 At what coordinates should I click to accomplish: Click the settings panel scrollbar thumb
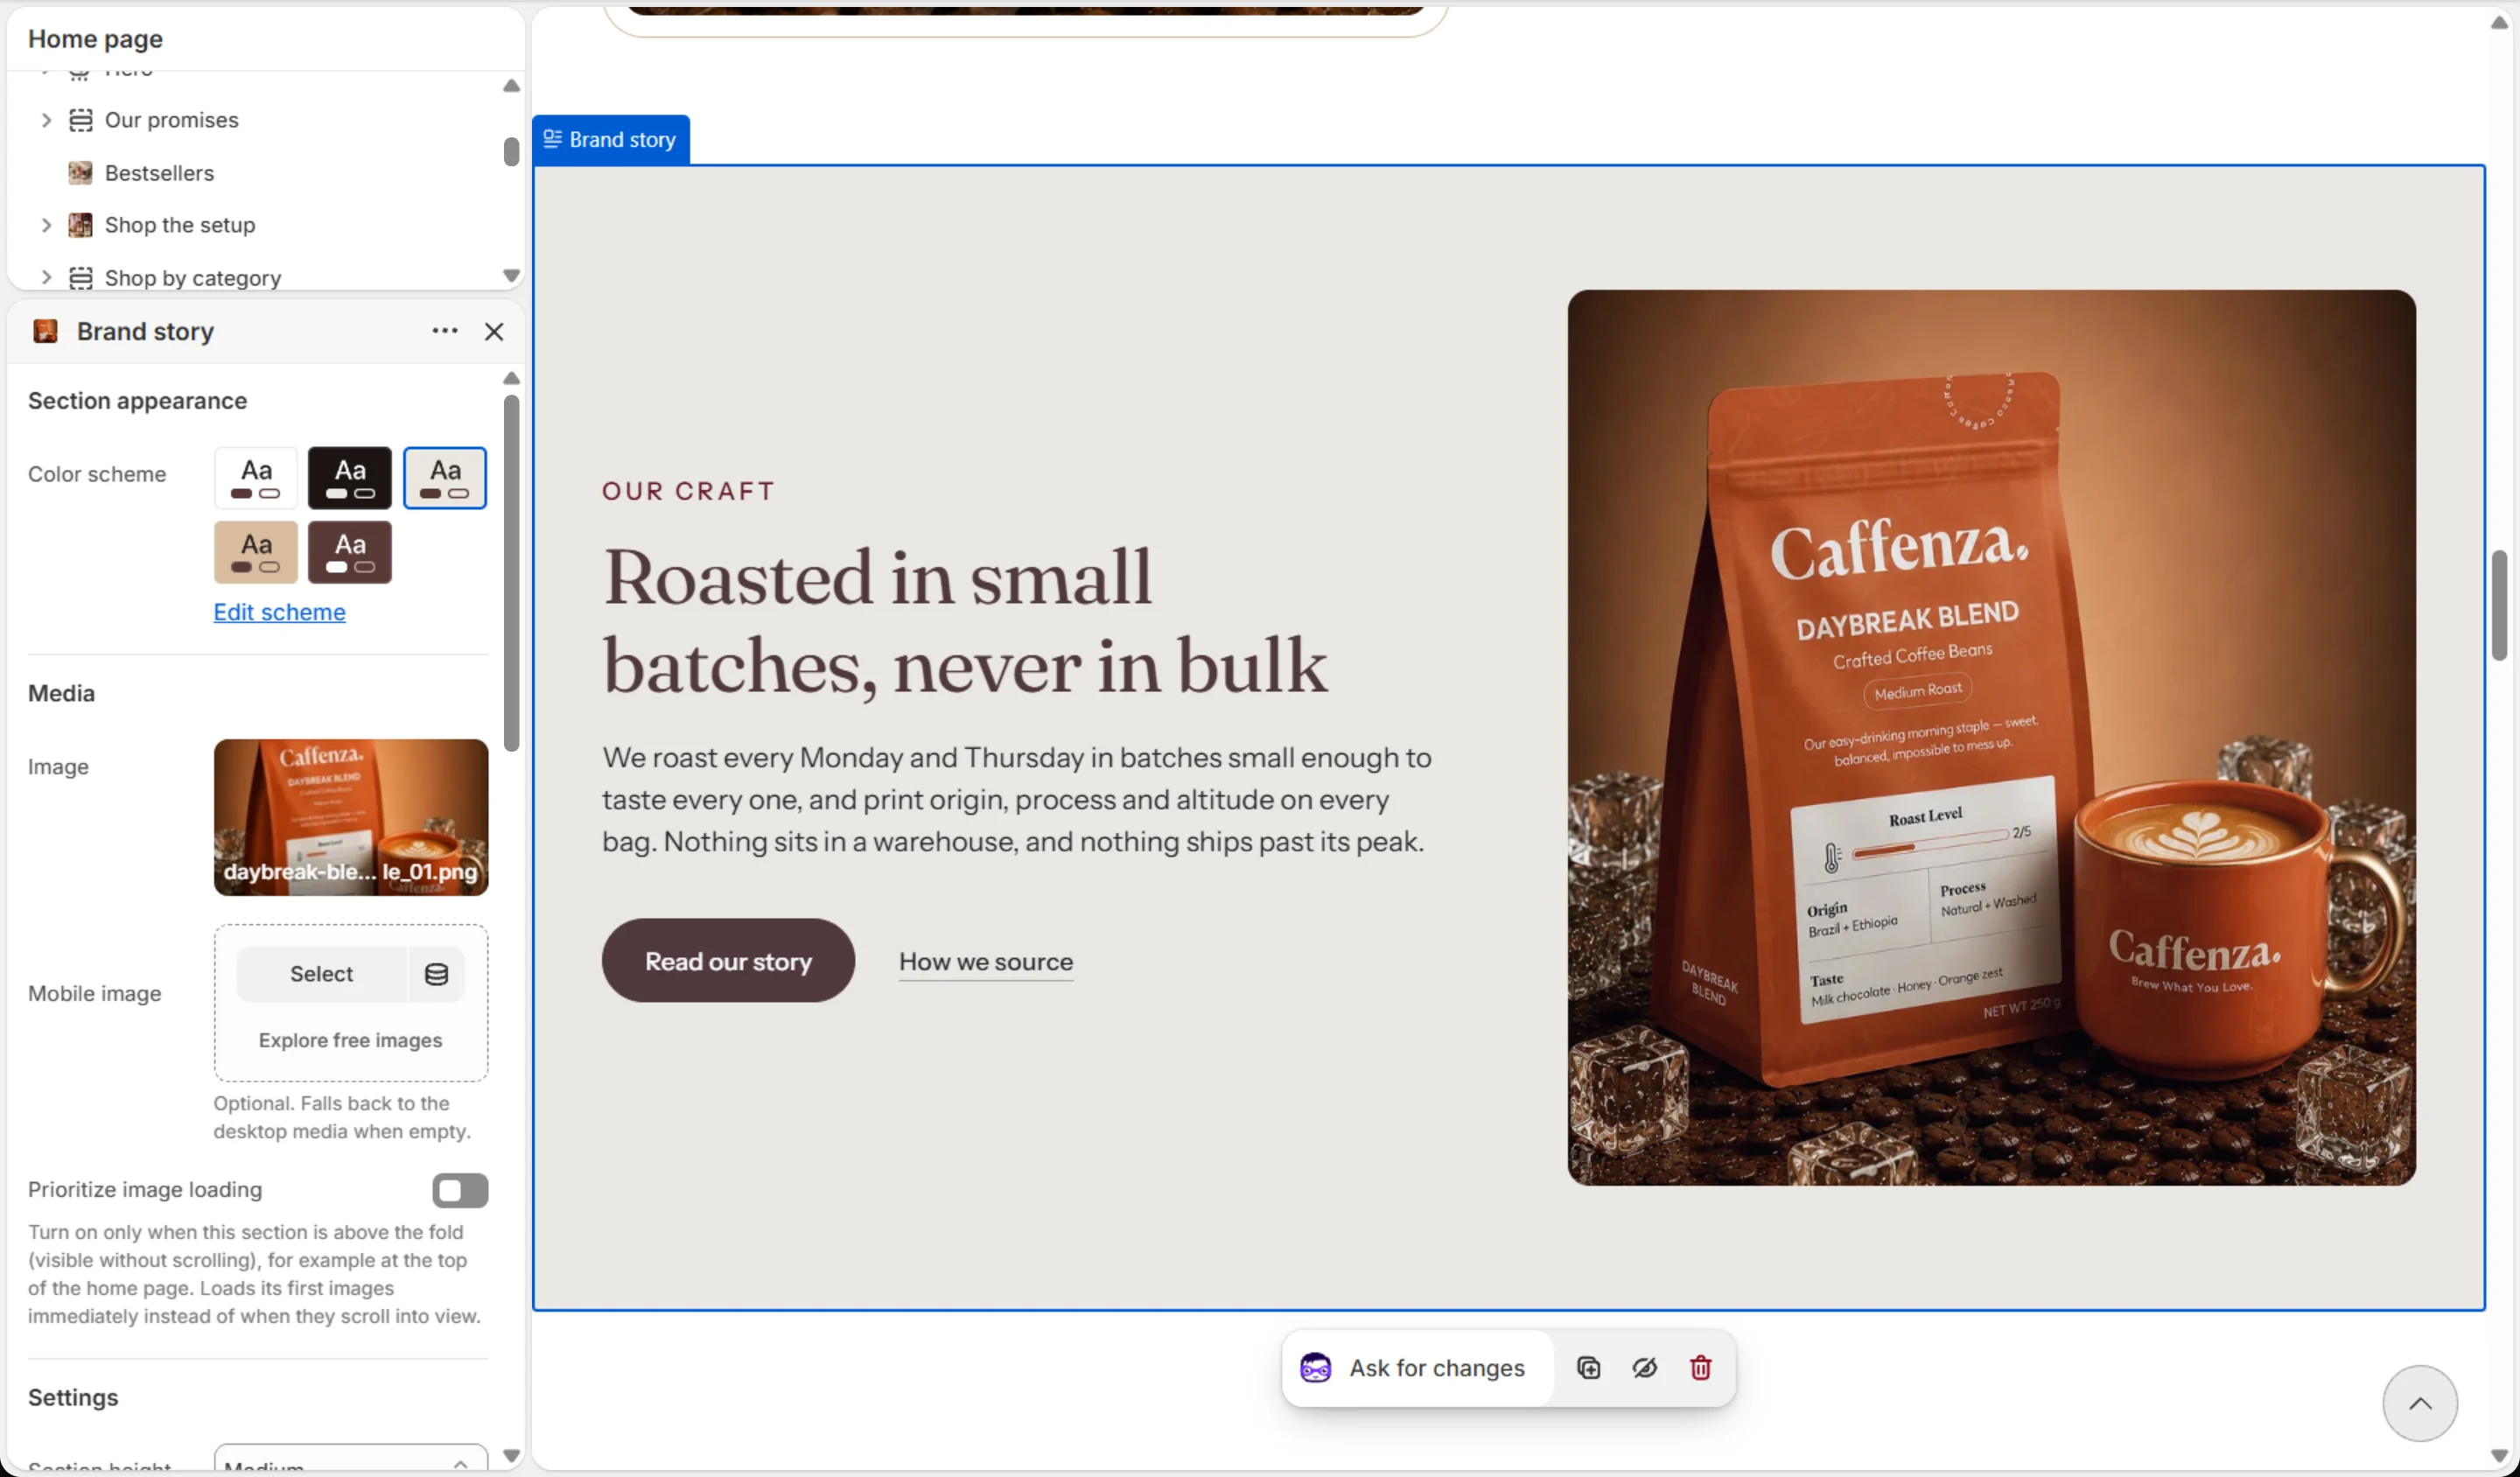click(x=511, y=572)
